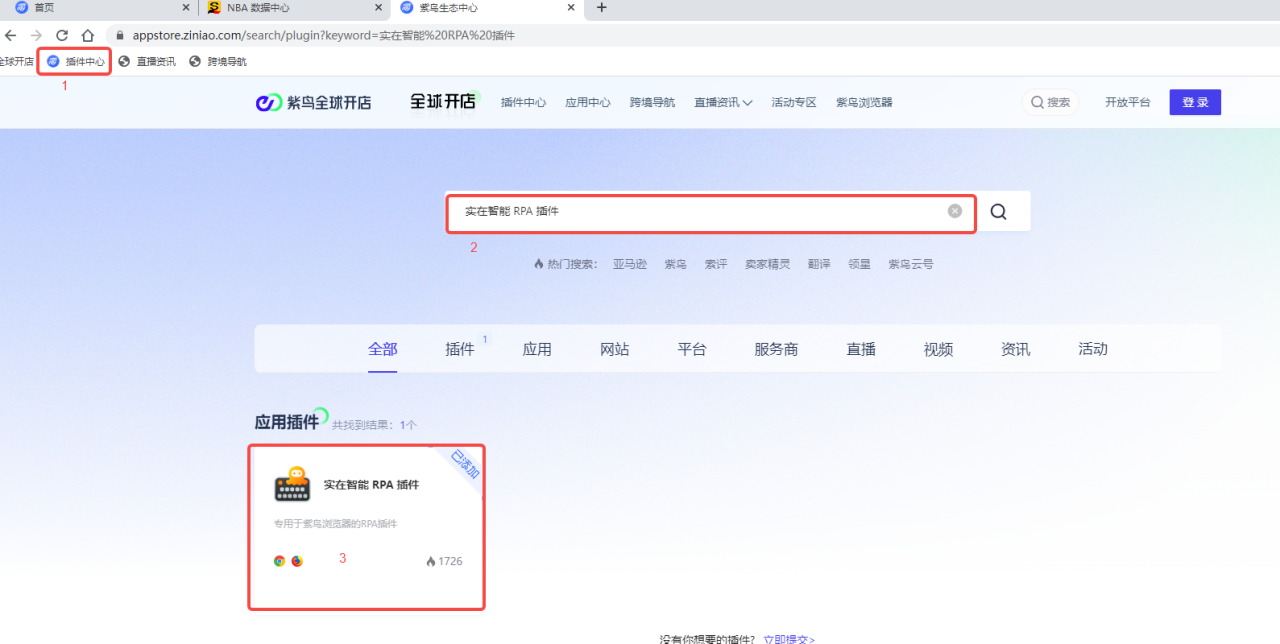Select the 直播 results tab
Screen dimensions: 1280x644
tap(861, 349)
